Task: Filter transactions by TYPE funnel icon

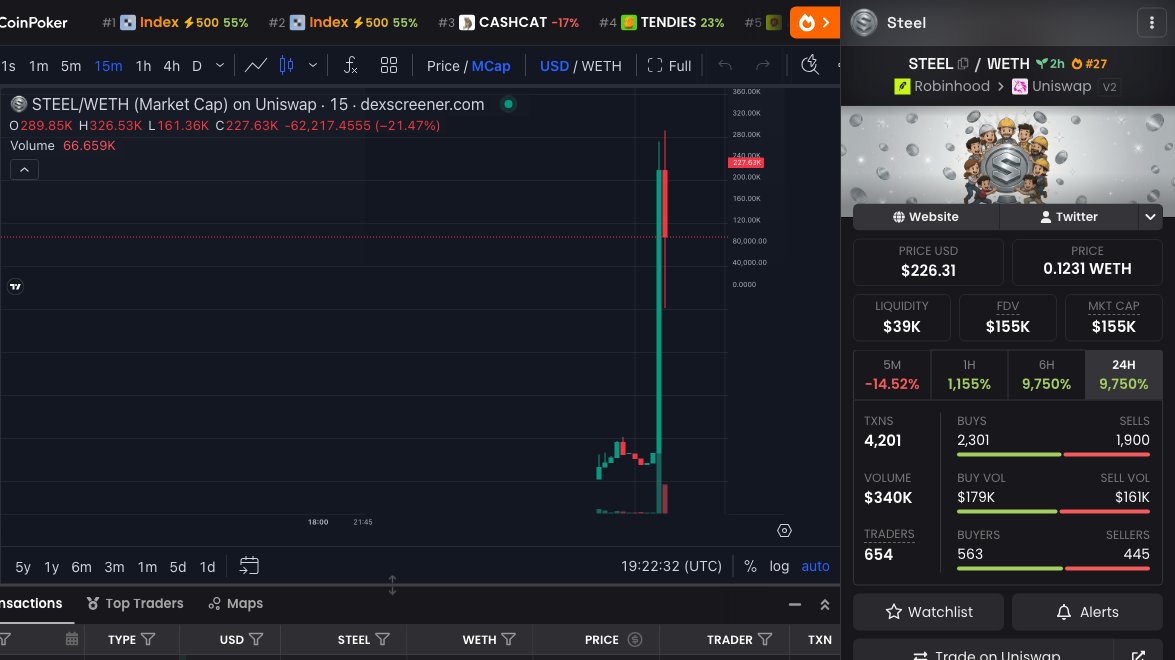Action: pos(148,639)
